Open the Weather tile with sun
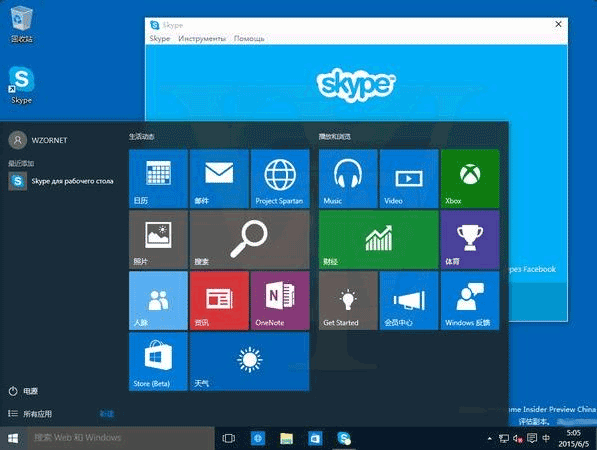Viewport: 597px width, 450px height. click(x=250, y=362)
